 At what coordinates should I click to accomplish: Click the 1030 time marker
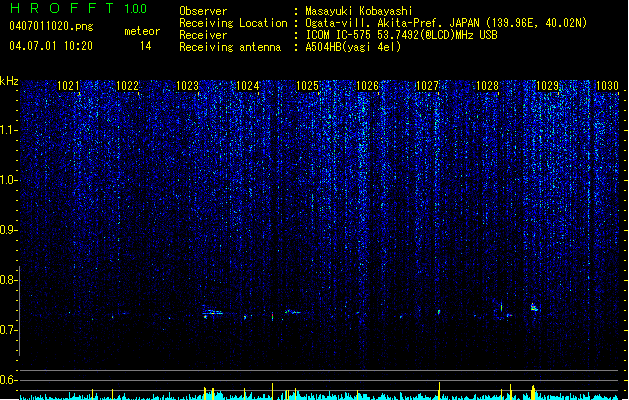[x=607, y=86]
